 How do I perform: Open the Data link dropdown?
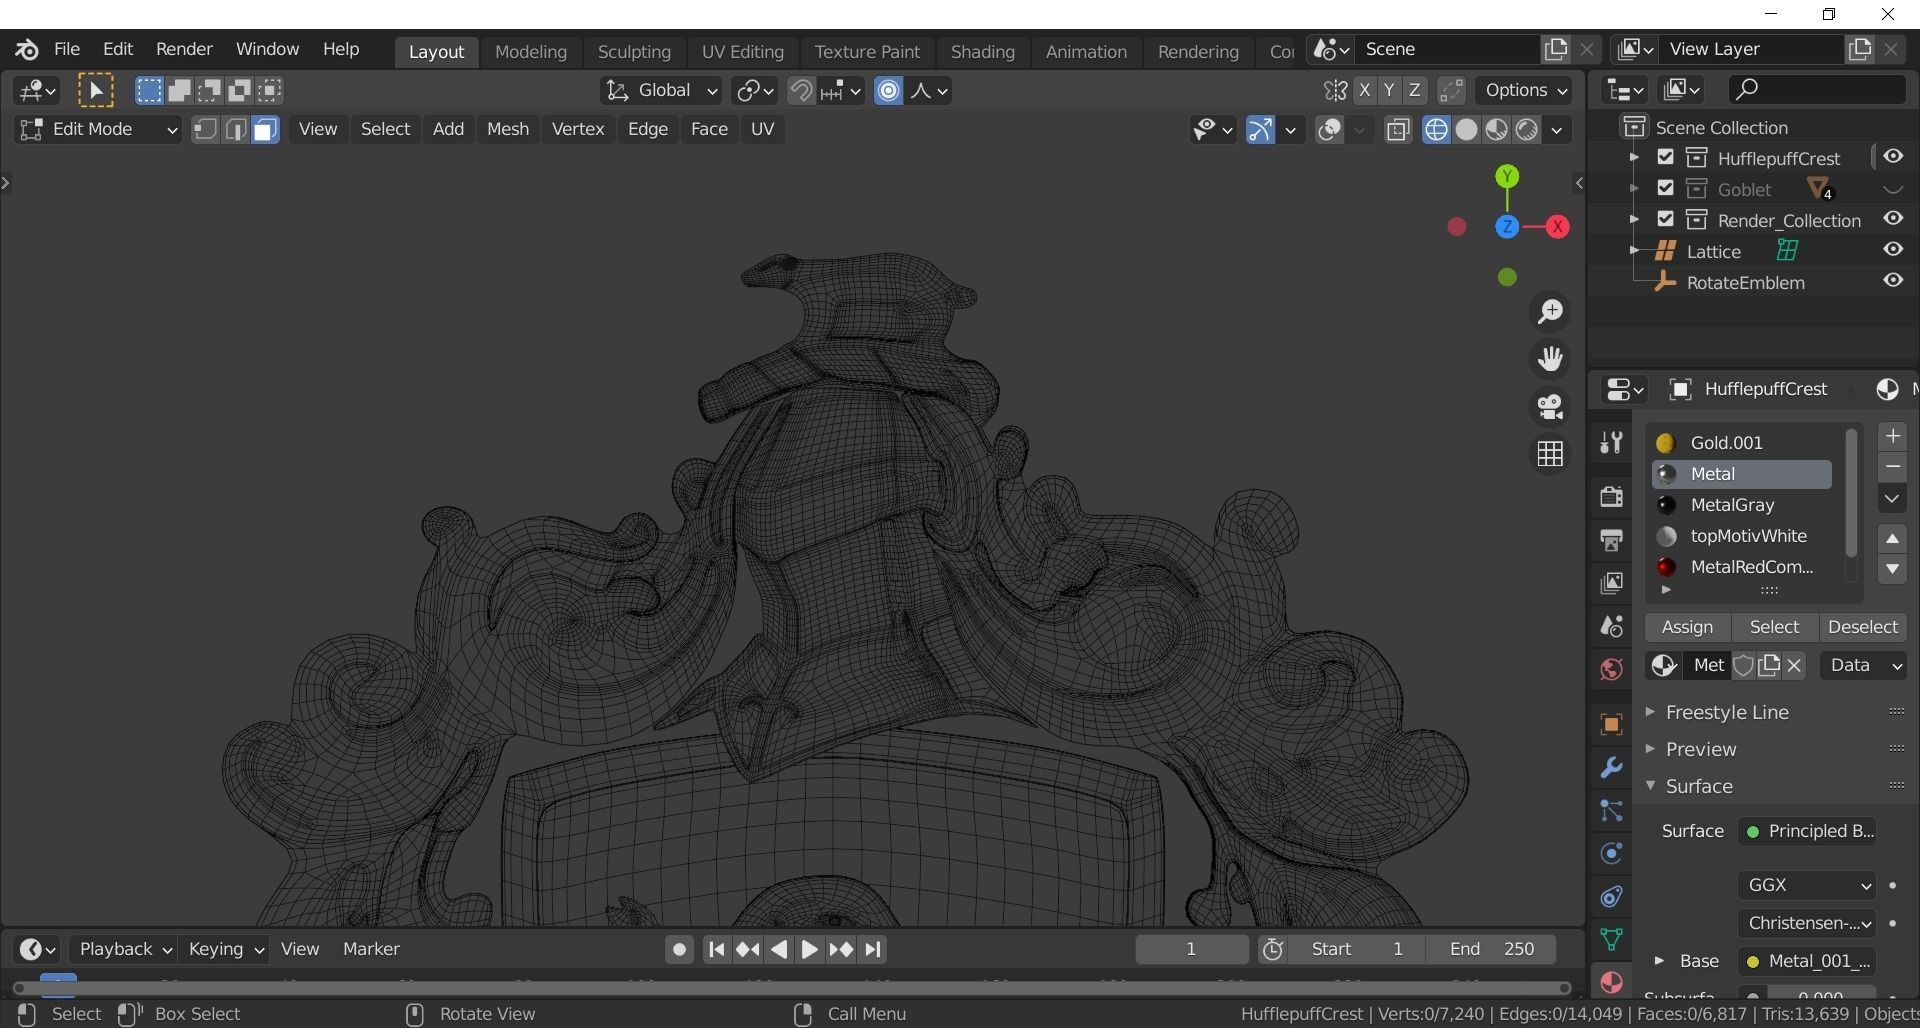point(1863,666)
